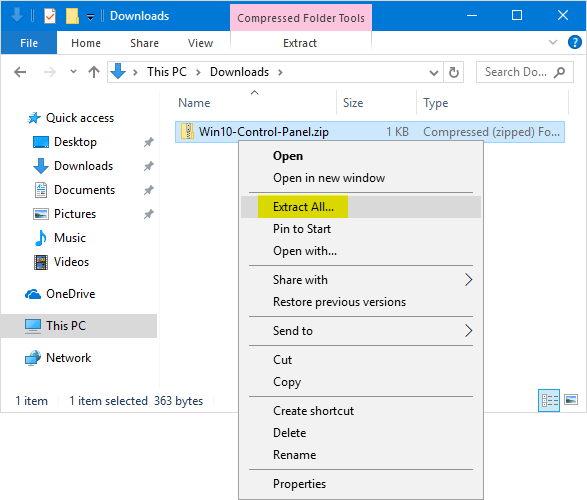Image resolution: width=587 pixels, height=500 pixels.
Task: Choose Rename from the context menu
Action: pos(361,455)
